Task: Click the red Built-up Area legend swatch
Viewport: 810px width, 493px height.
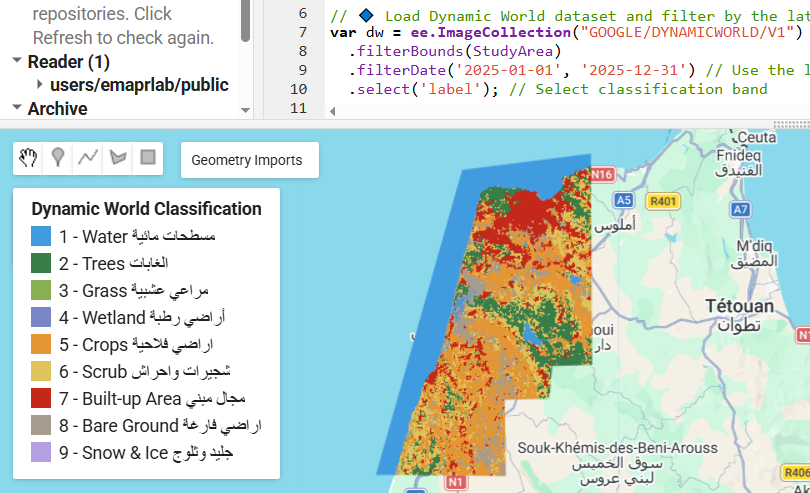Action: [x=41, y=399]
